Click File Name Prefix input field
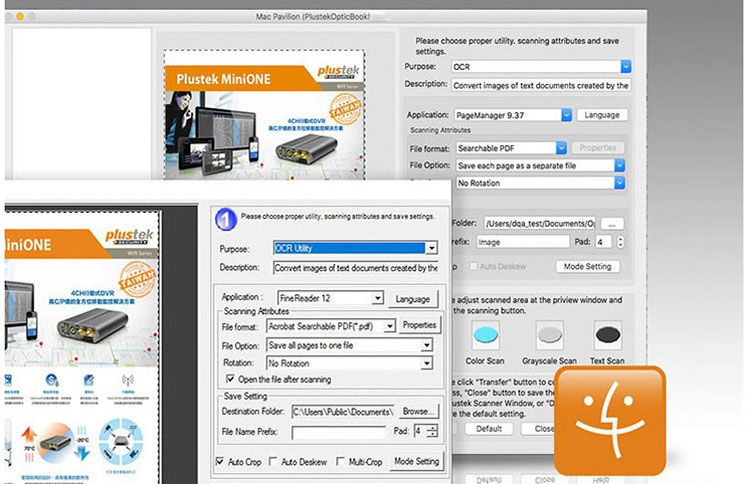750x484 pixels. [339, 432]
